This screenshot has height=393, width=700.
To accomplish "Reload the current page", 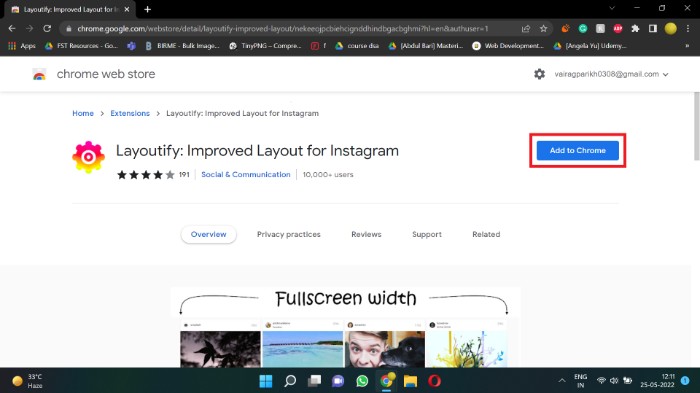I will [x=47, y=29].
